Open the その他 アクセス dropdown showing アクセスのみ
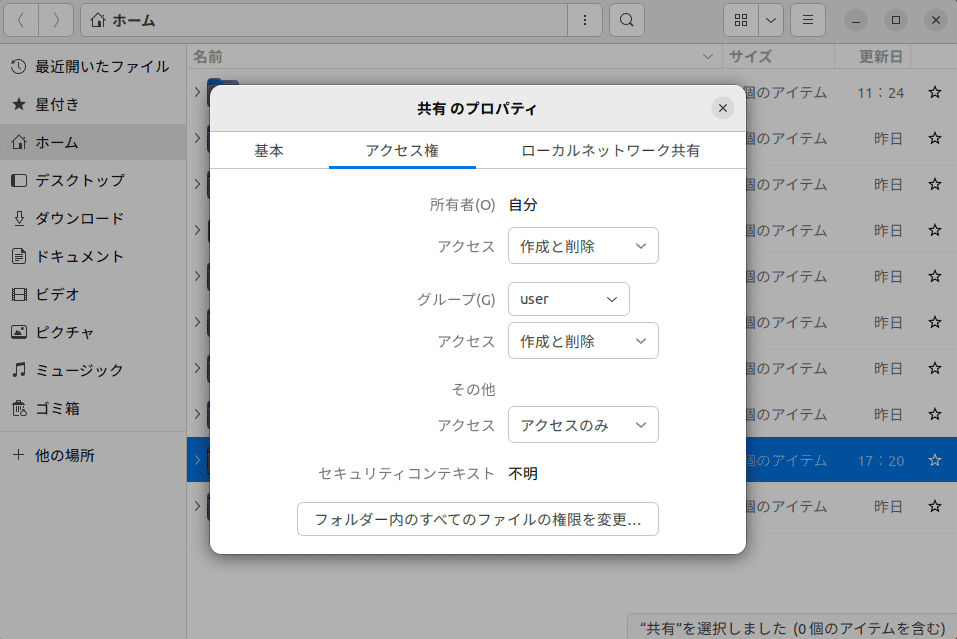 (x=583, y=425)
